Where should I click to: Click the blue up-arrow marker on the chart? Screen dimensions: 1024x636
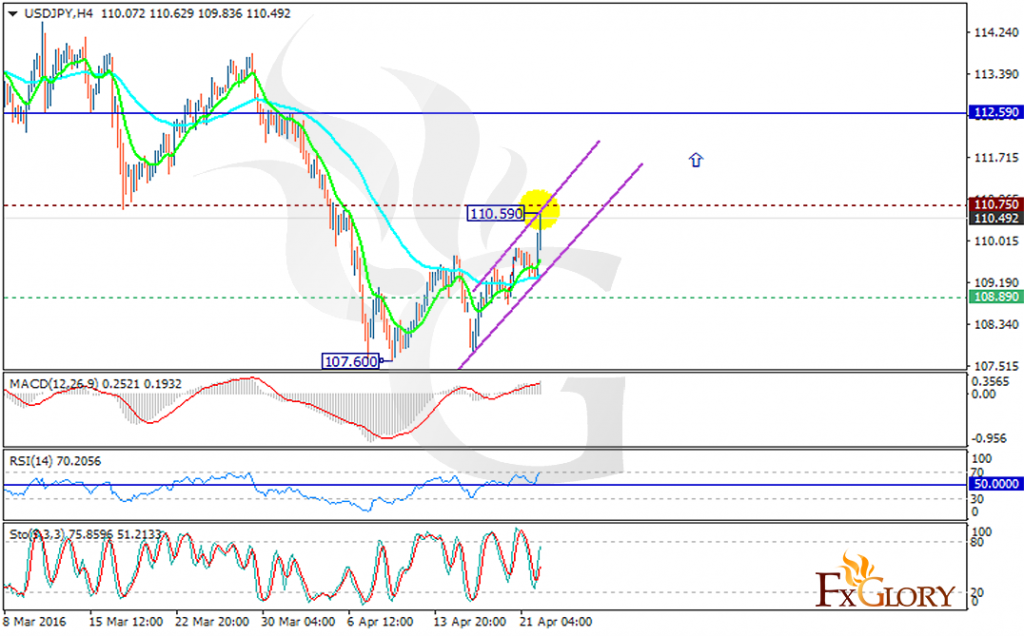click(696, 160)
